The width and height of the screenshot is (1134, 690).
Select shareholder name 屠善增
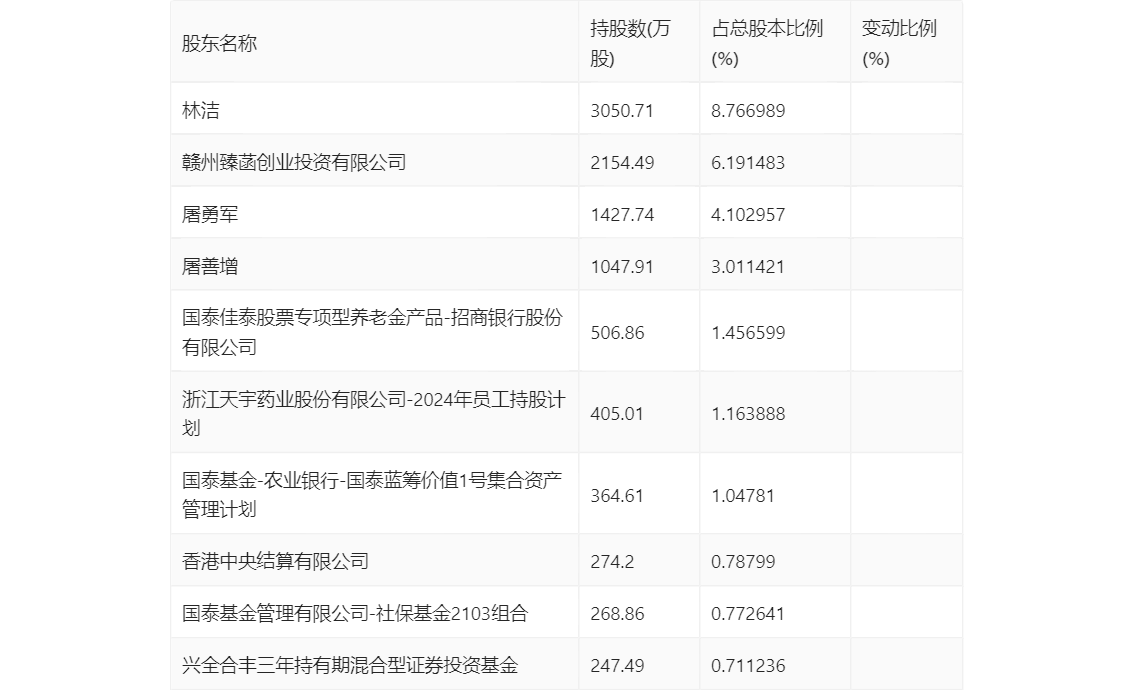[210, 267]
